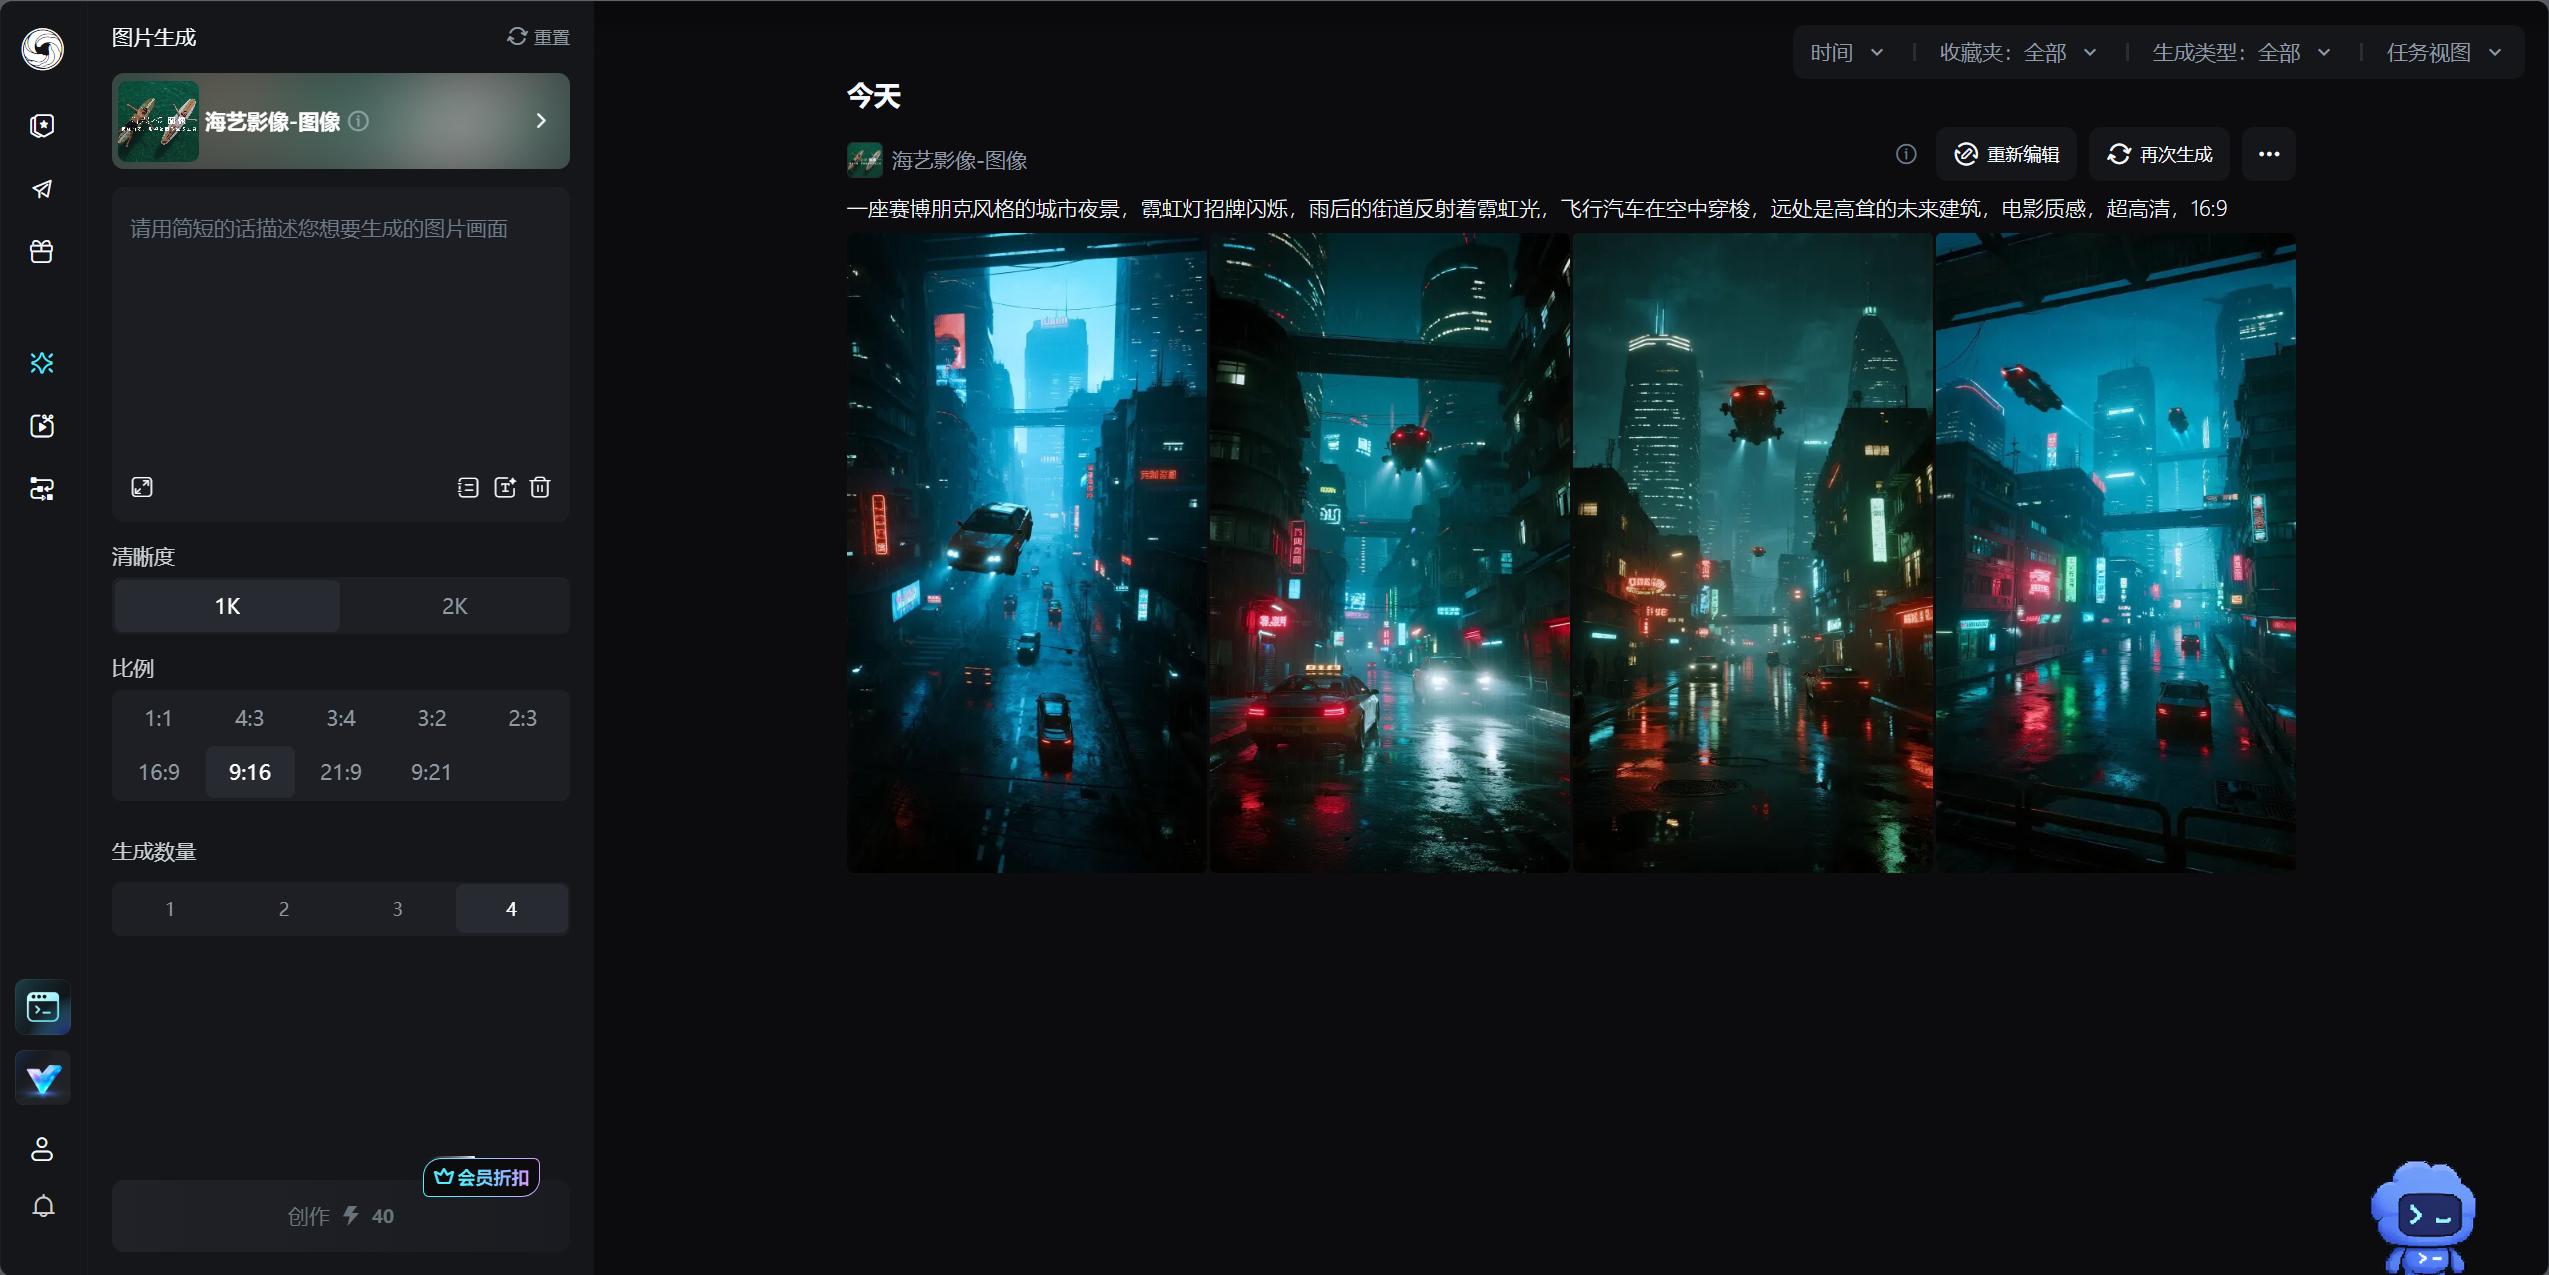Choose 3:4 aspect ratio
This screenshot has height=1275, width=2549.
click(x=341, y=718)
